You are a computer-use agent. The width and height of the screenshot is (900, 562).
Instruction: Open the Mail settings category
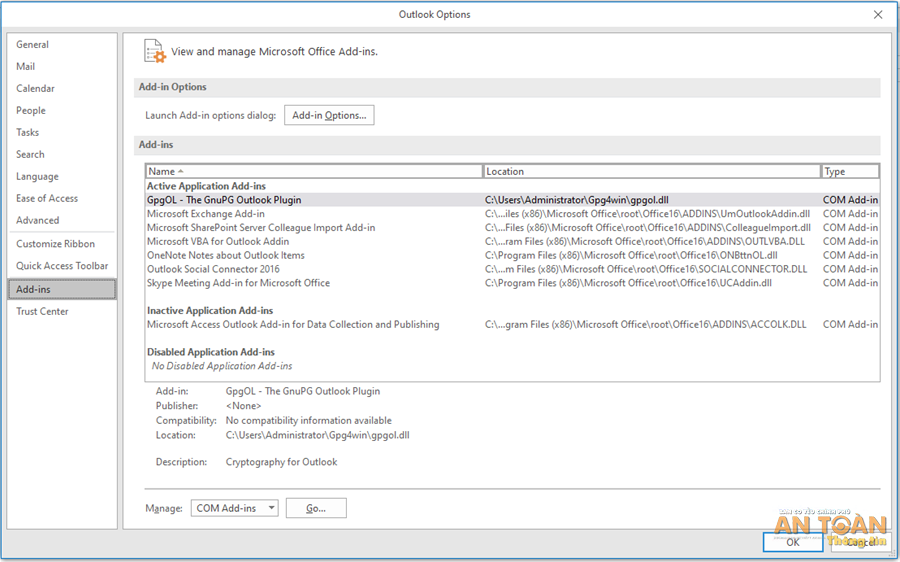point(26,67)
